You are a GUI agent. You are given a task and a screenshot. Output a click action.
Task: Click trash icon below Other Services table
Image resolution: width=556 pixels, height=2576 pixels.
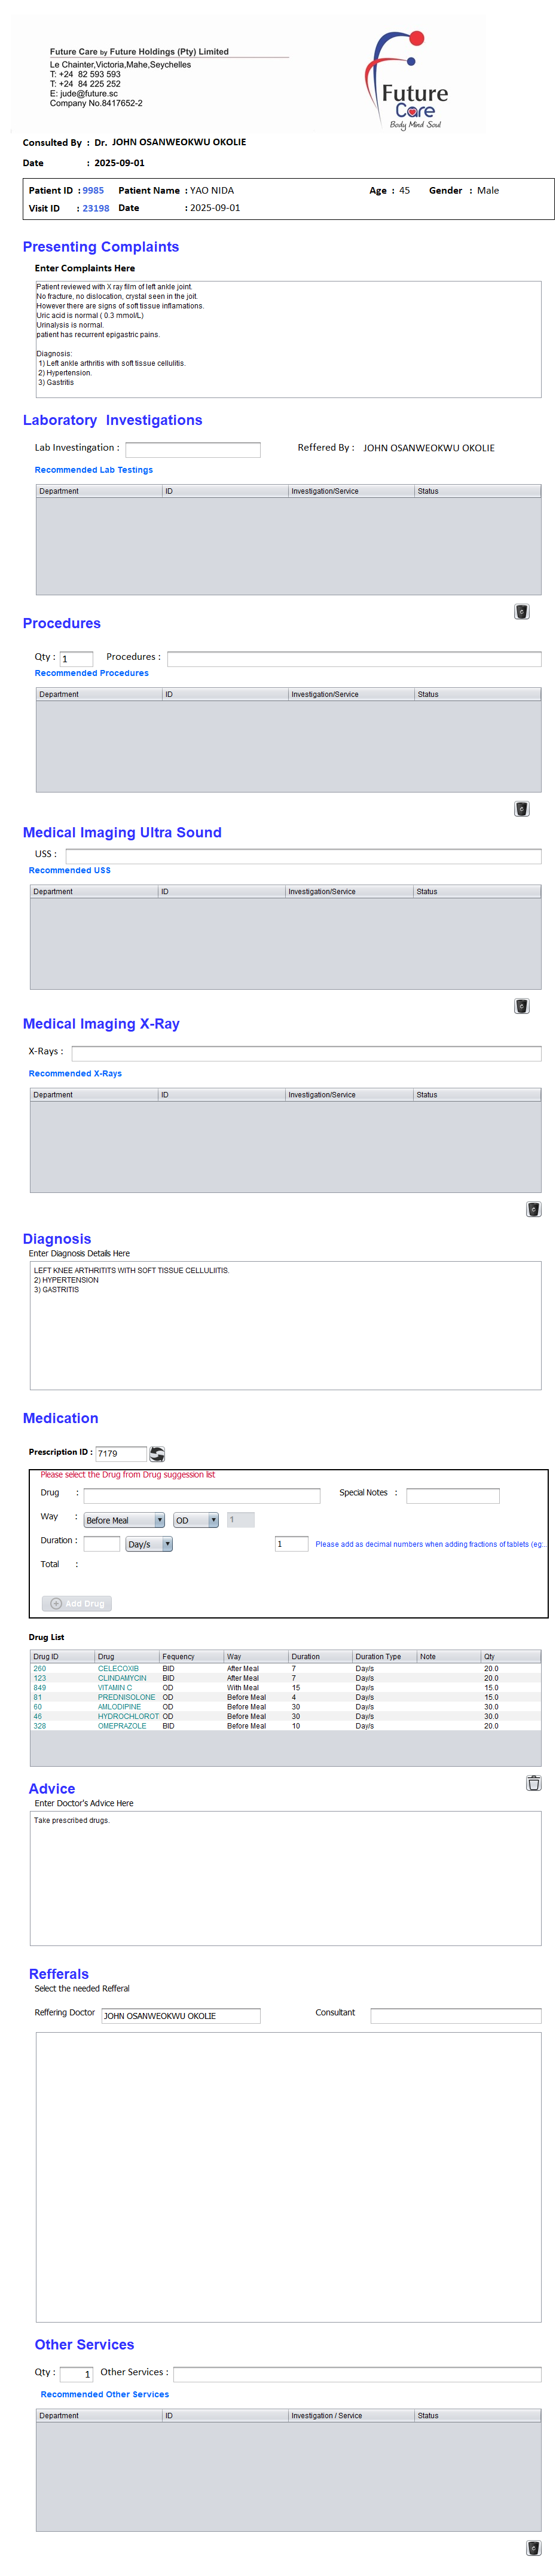(x=533, y=2547)
